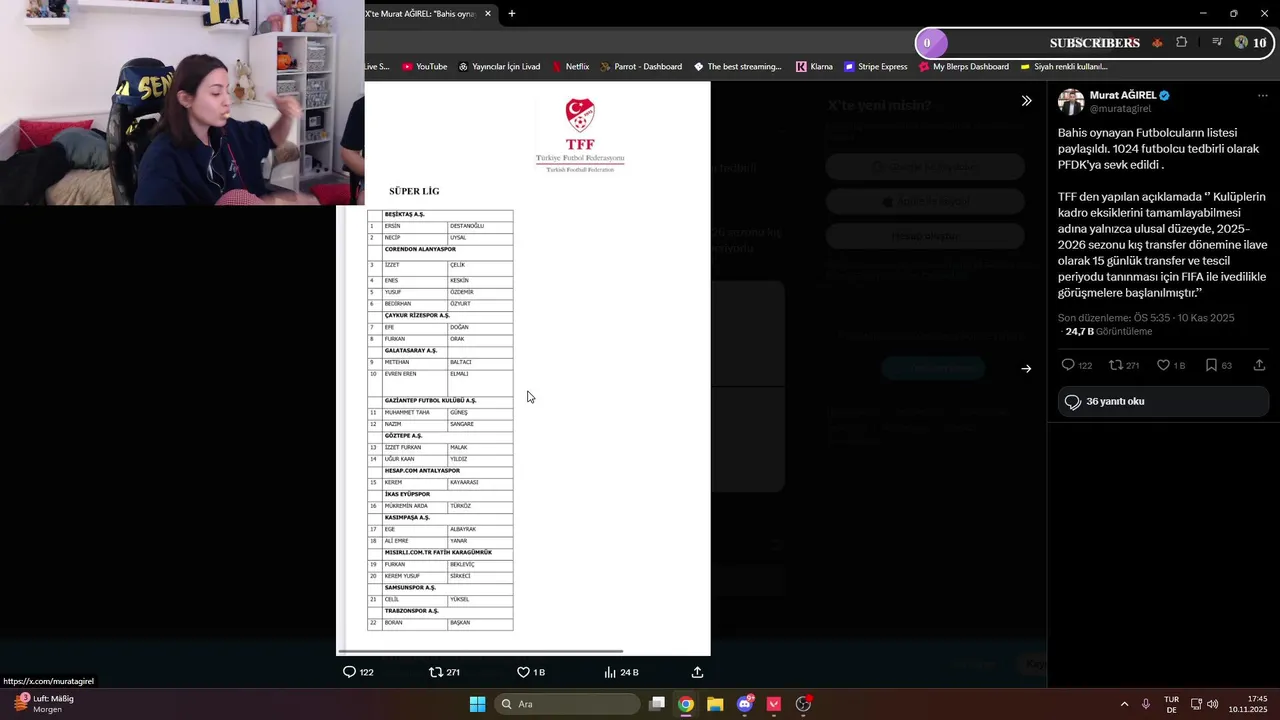Open The best streaming bookmark
Screen dimensions: 1280x720
737,67
